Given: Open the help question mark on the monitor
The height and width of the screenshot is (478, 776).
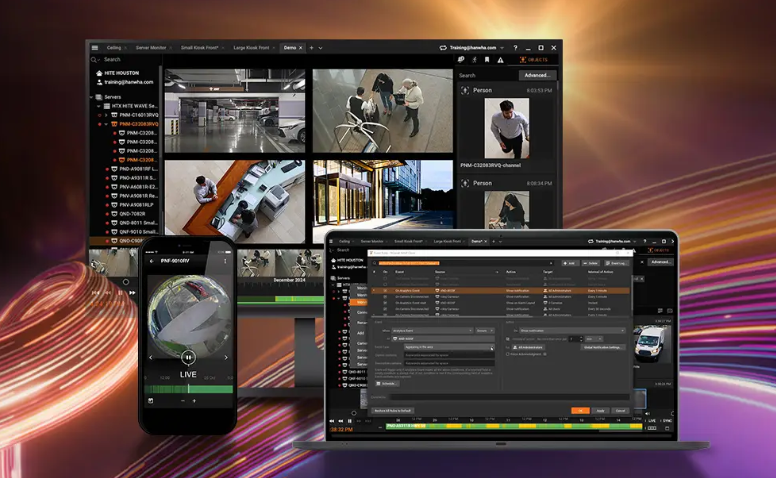Looking at the screenshot, I should click(x=515, y=48).
